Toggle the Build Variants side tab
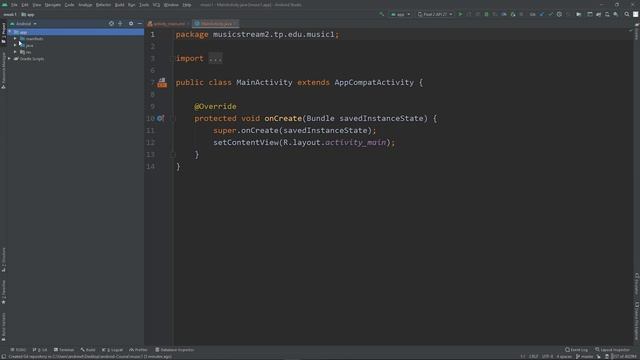 (4, 327)
